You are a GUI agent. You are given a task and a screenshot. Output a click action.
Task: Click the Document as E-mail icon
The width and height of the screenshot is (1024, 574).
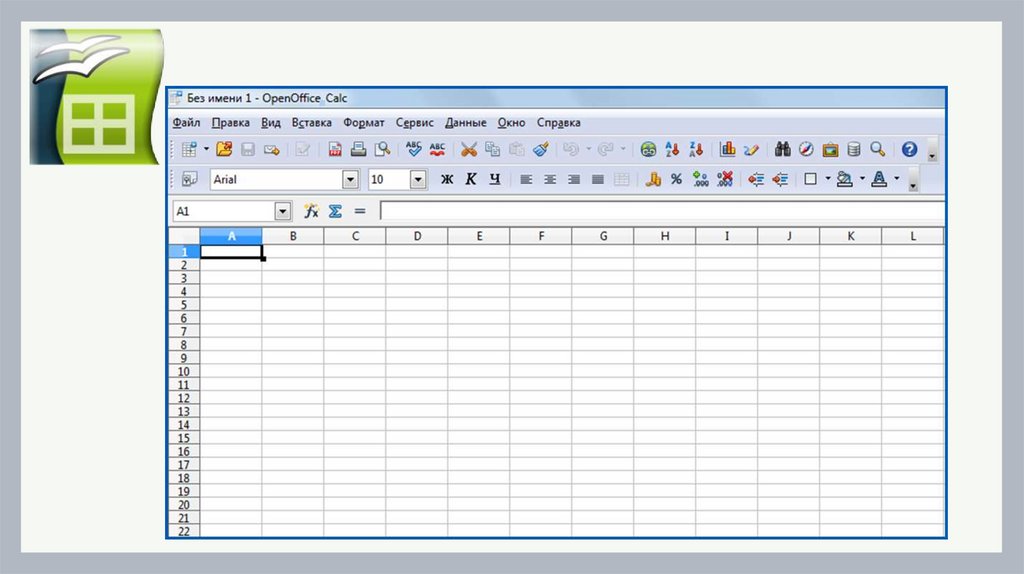click(272, 150)
